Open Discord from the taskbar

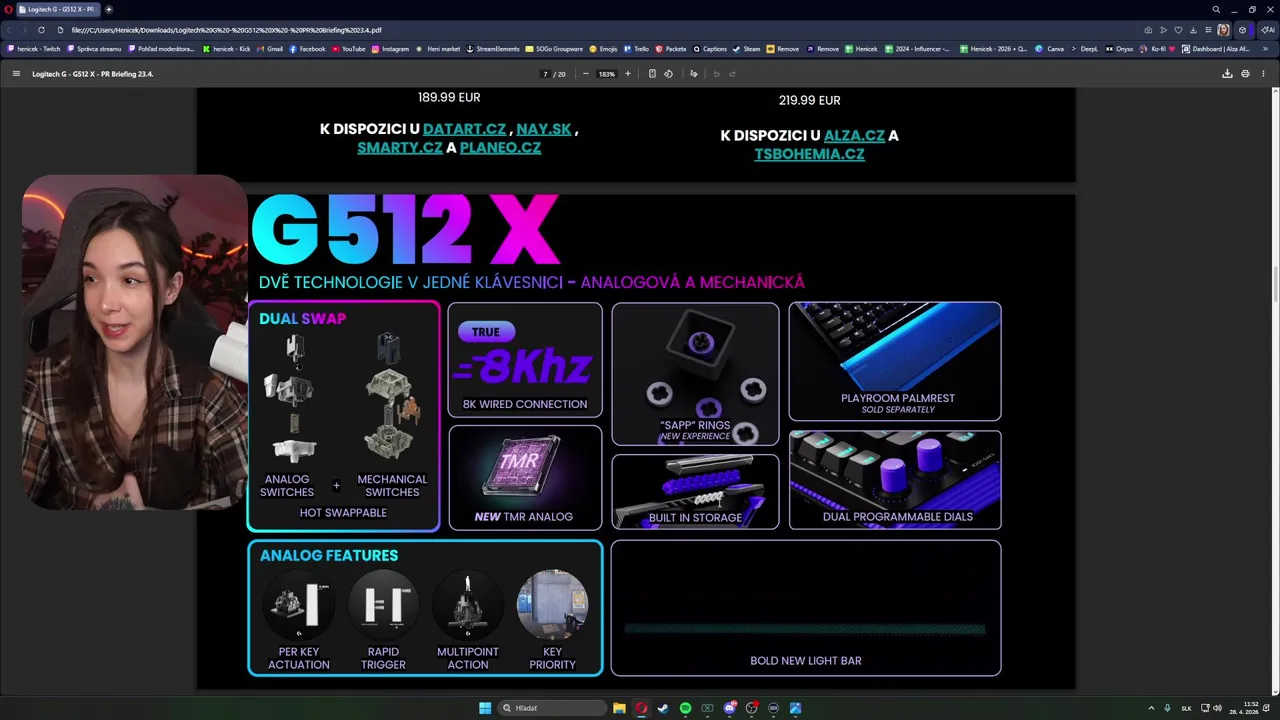(729, 708)
